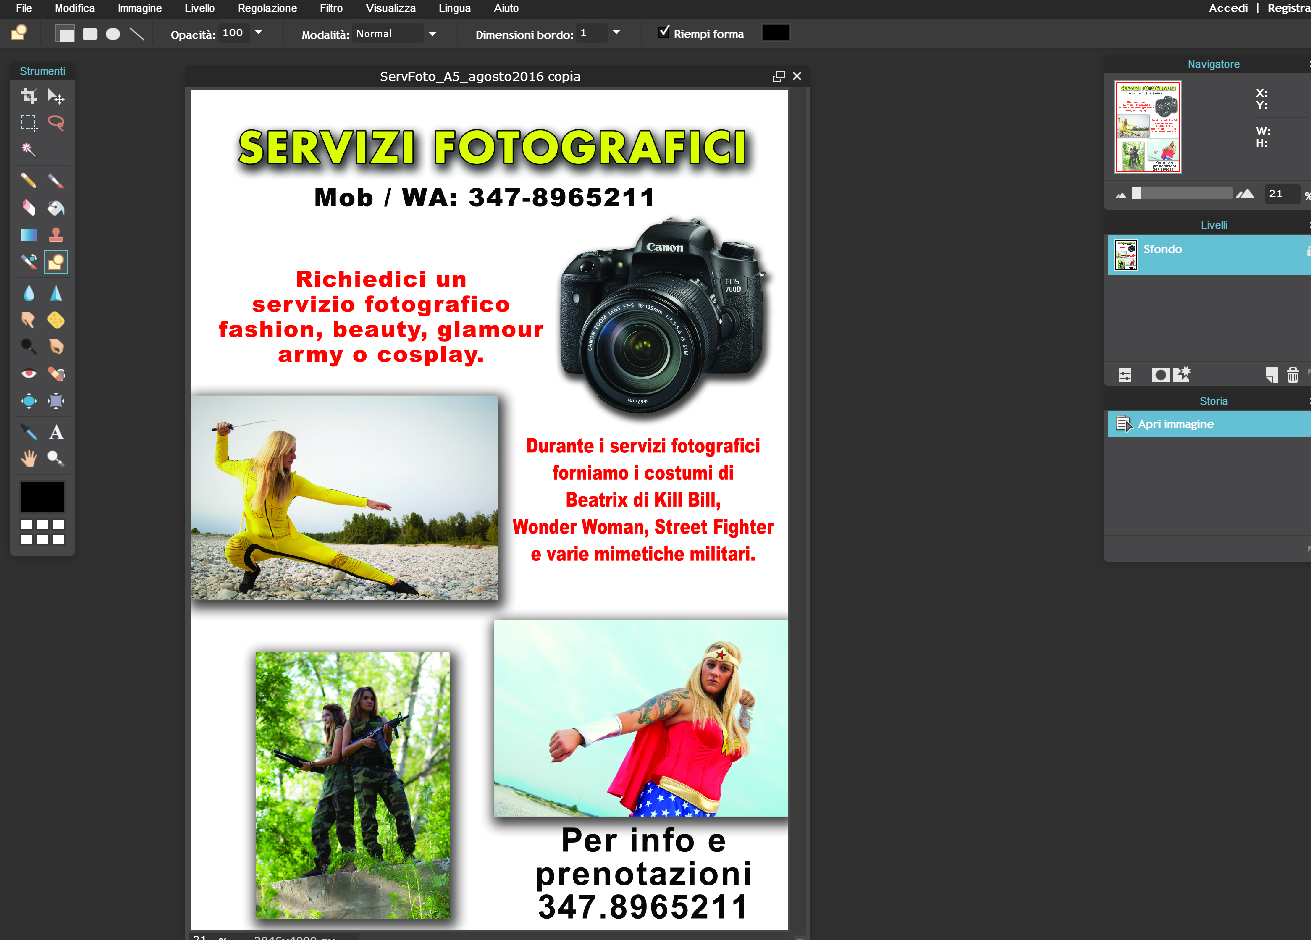The width and height of the screenshot is (1311, 940).
Task: Select the Blur droplet tool
Action: [x=29, y=293]
